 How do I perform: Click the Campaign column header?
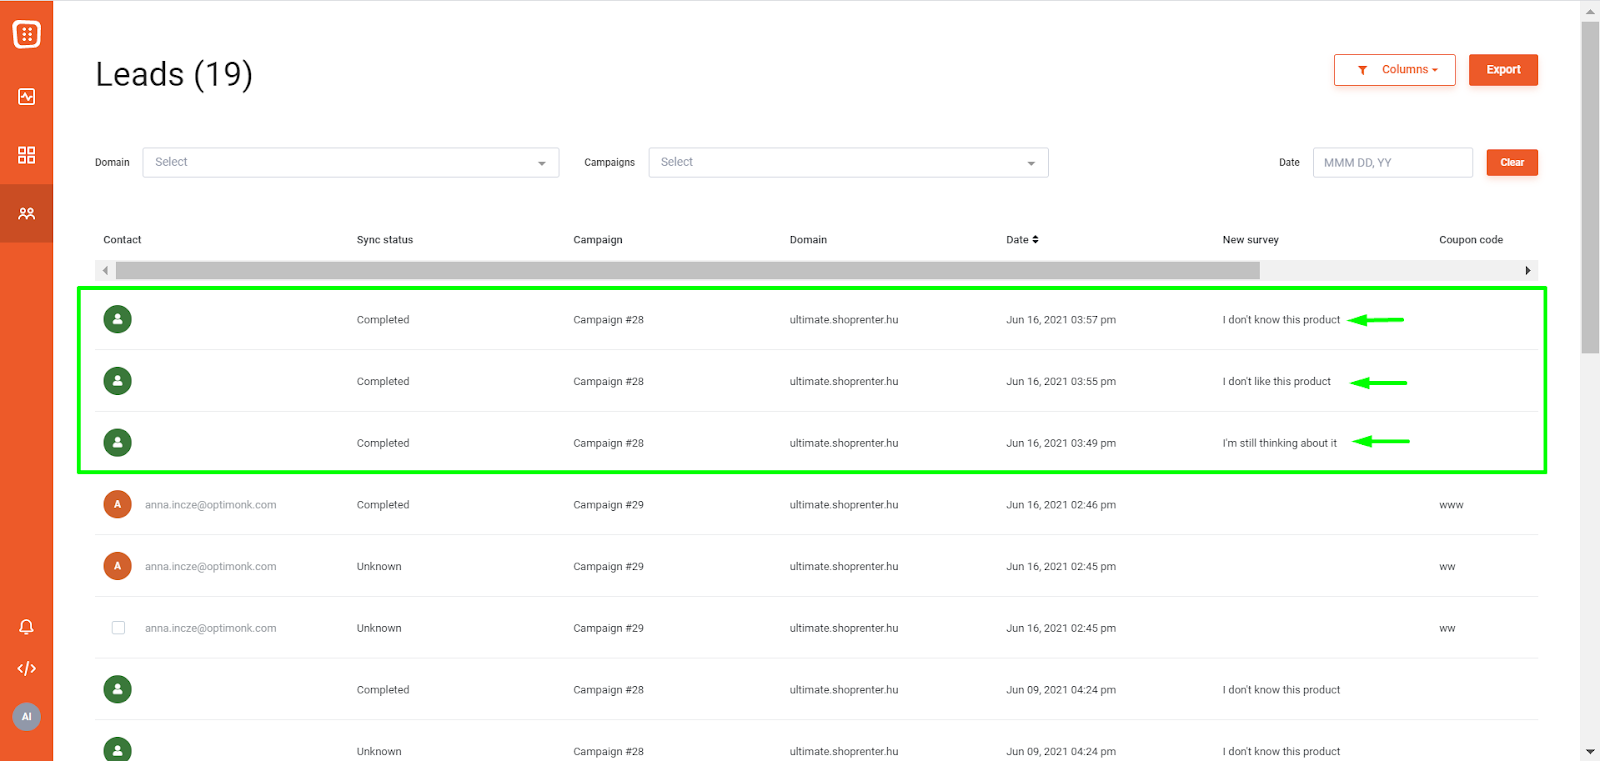click(598, 240)
